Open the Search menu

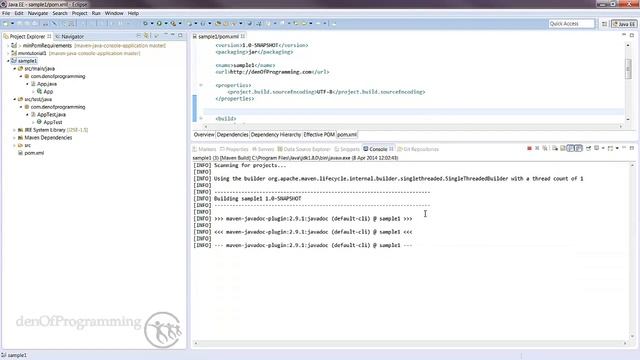pos(60,13)
